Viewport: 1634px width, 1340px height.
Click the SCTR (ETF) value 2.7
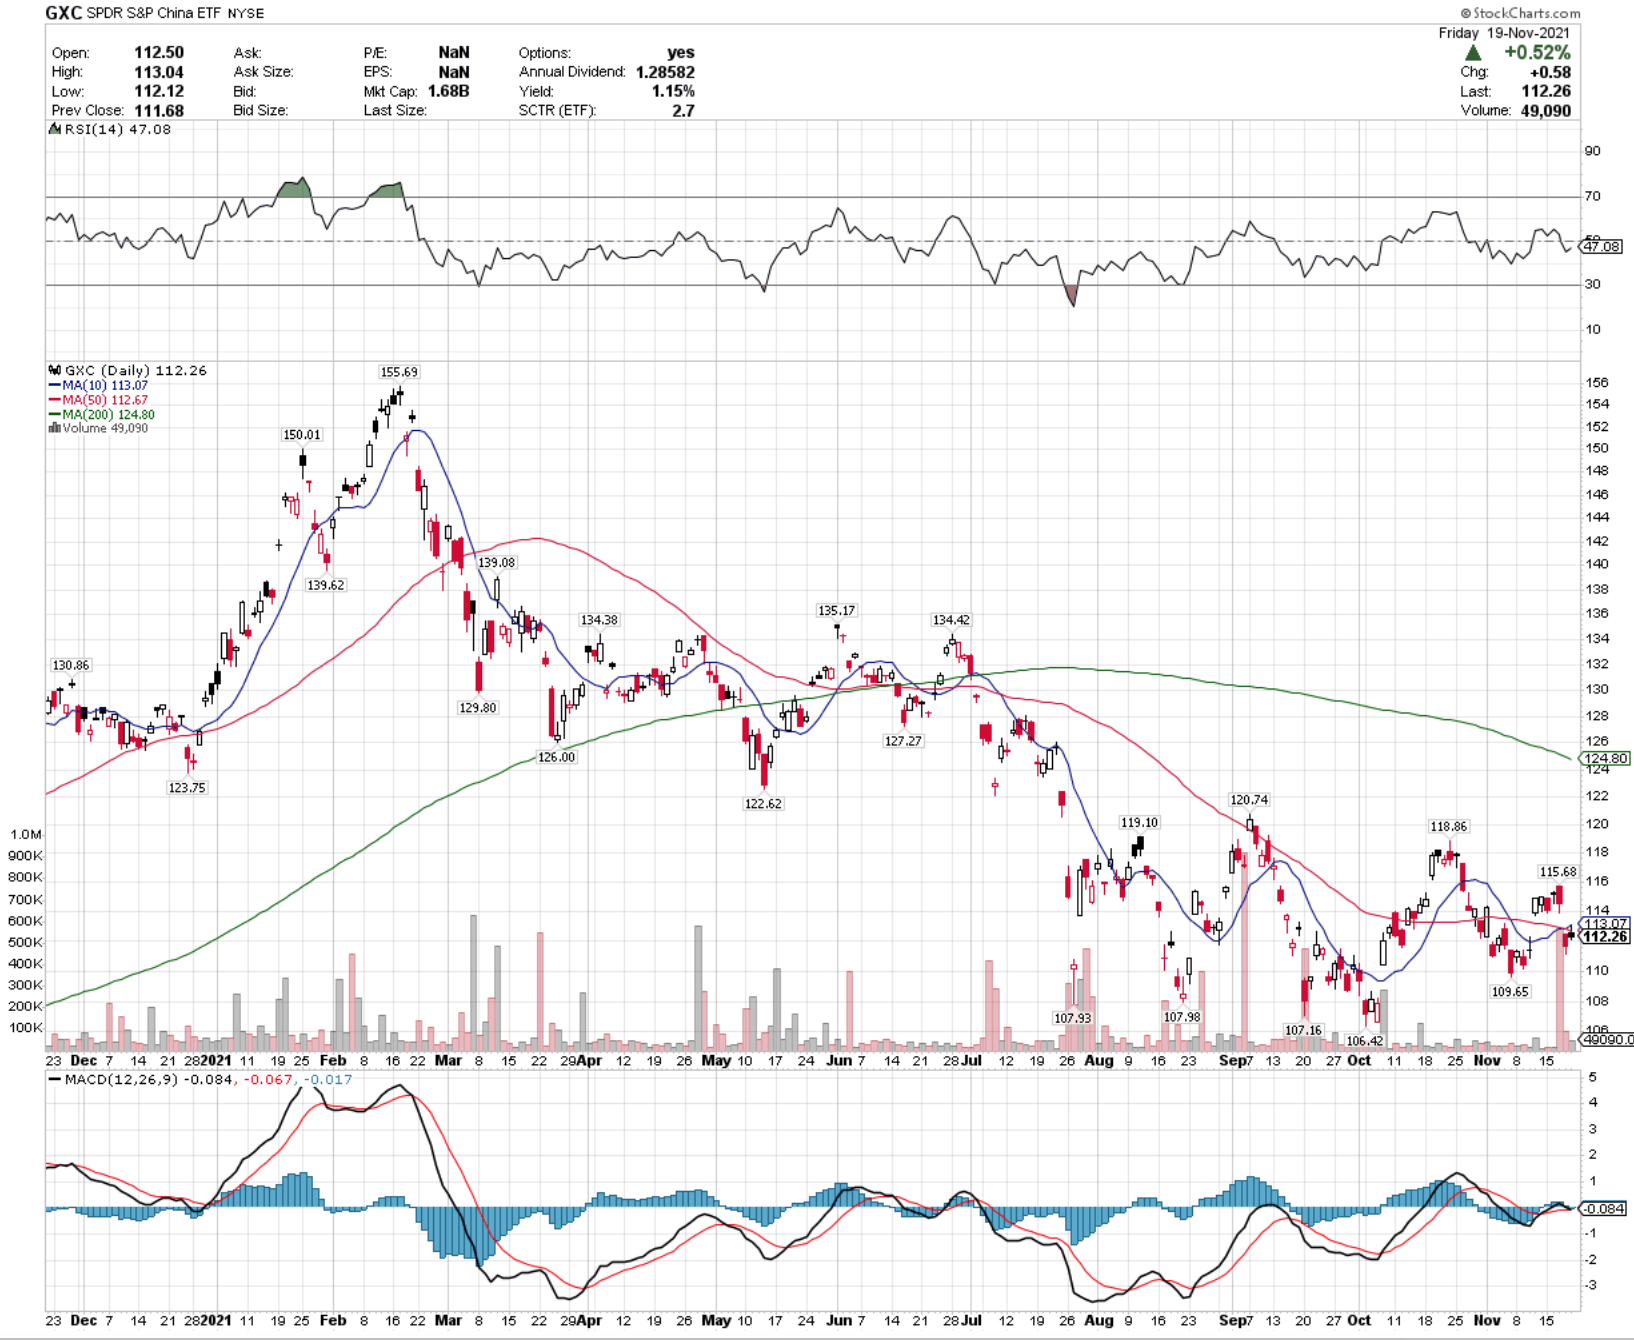(x=683, y=110)
